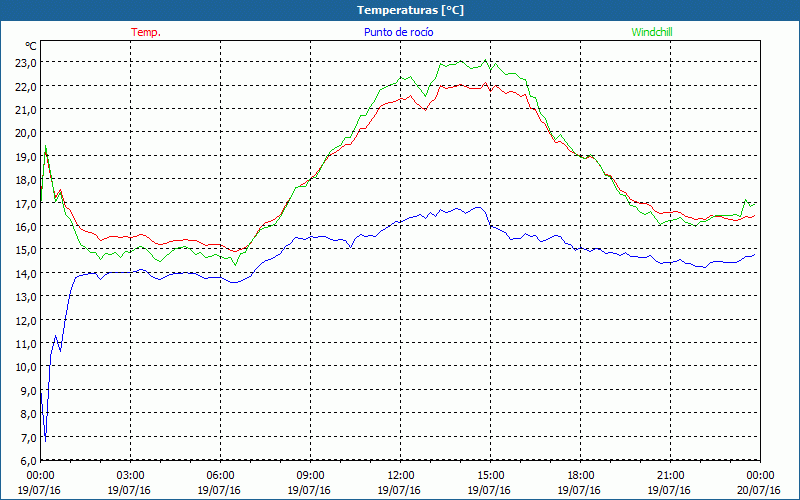Click the 20,0 y-axis value

coord(26,133)
